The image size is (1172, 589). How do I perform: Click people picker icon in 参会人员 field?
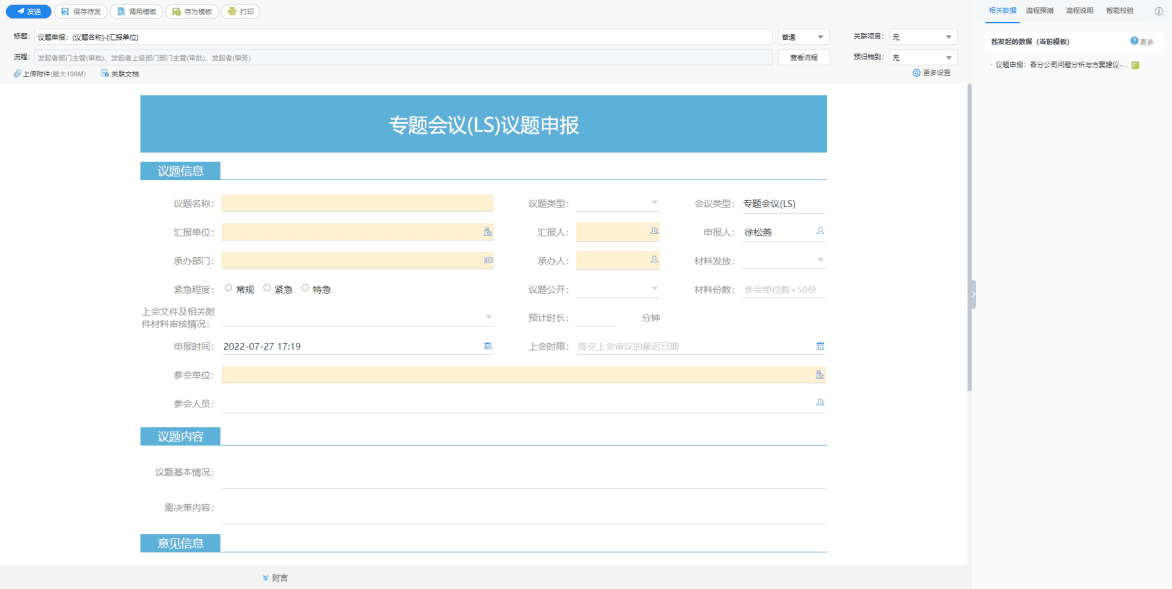pos(820,403)
